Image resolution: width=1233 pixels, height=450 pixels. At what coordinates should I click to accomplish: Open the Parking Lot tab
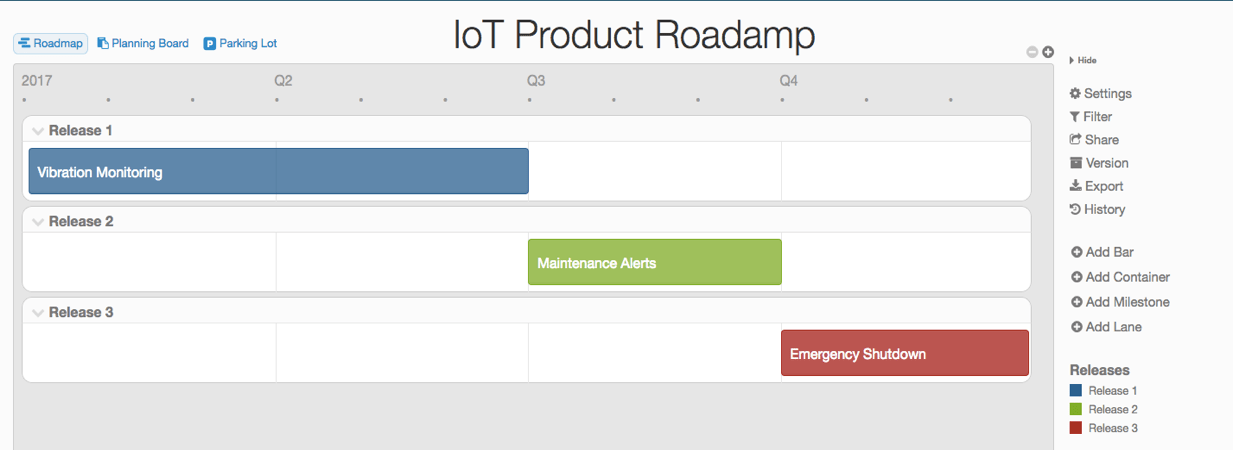(x=240, y=44)
